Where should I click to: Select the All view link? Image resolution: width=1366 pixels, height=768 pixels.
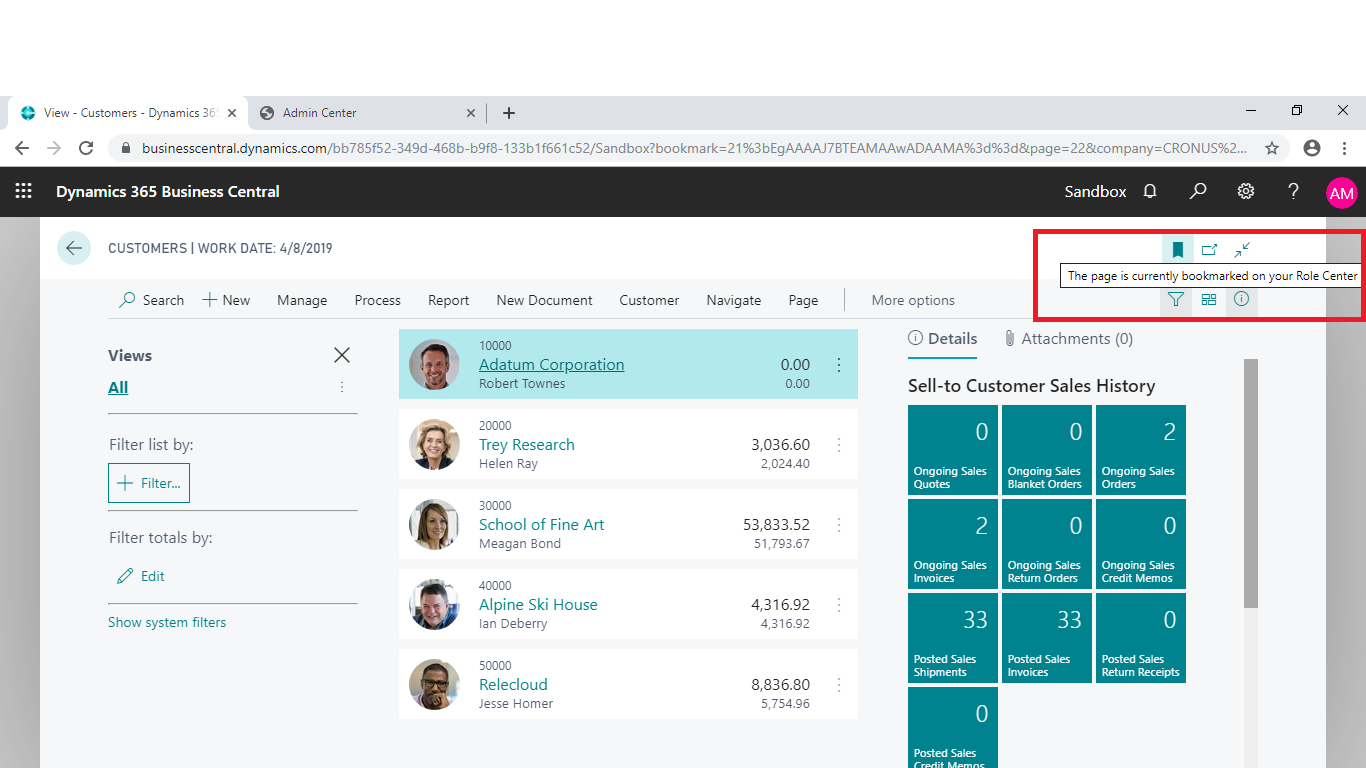click(118, 387)
